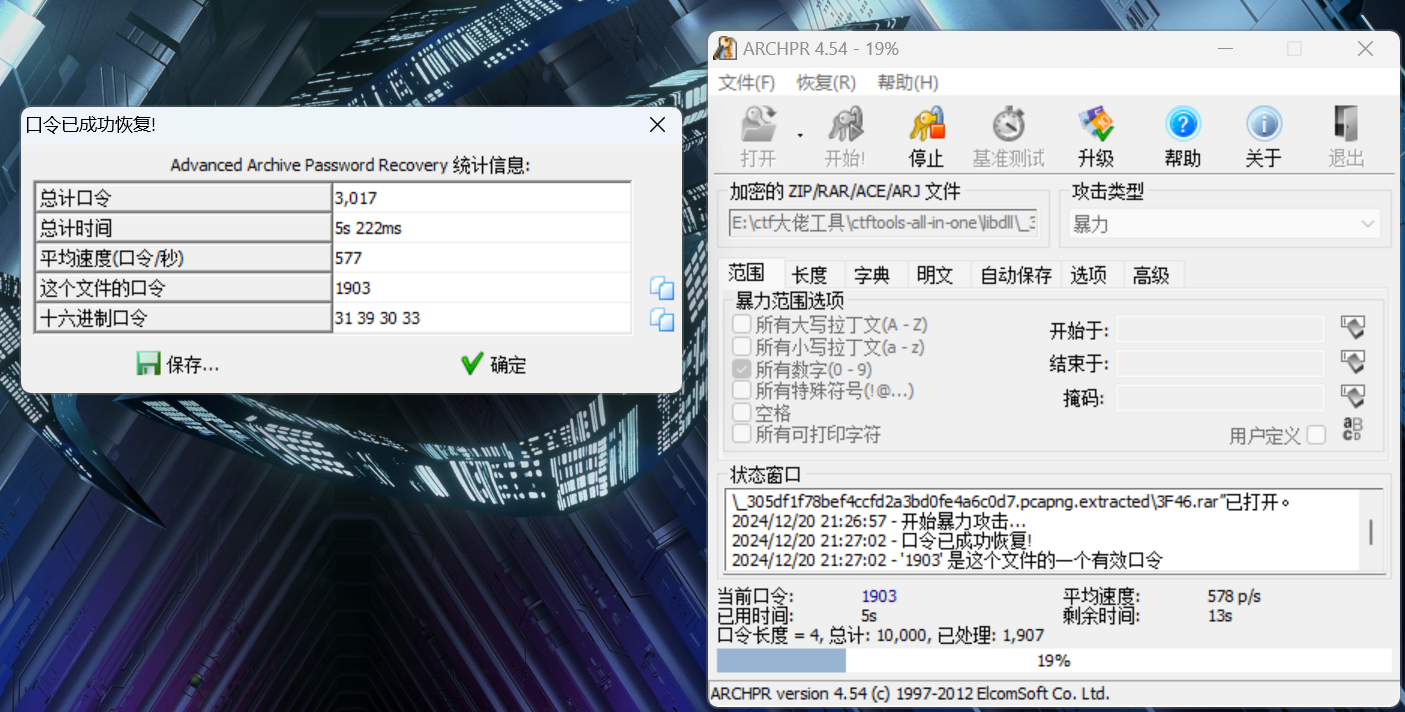The height and width of the screenshot is (712, 1405).
Task: Select the 范围 tab
Action: click(747, 273)
